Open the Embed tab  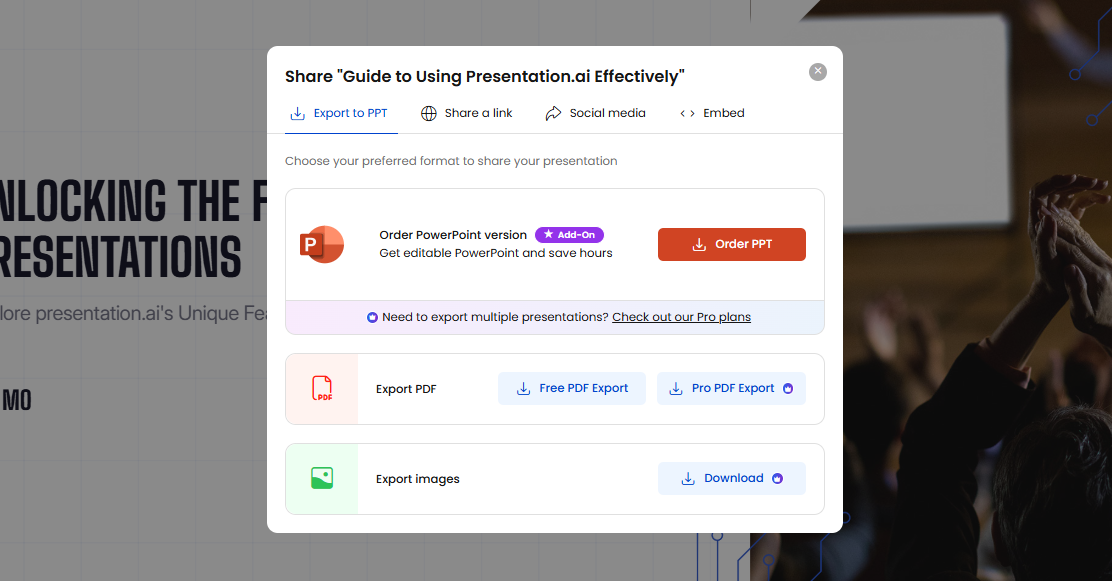click(x=723, y=113)
